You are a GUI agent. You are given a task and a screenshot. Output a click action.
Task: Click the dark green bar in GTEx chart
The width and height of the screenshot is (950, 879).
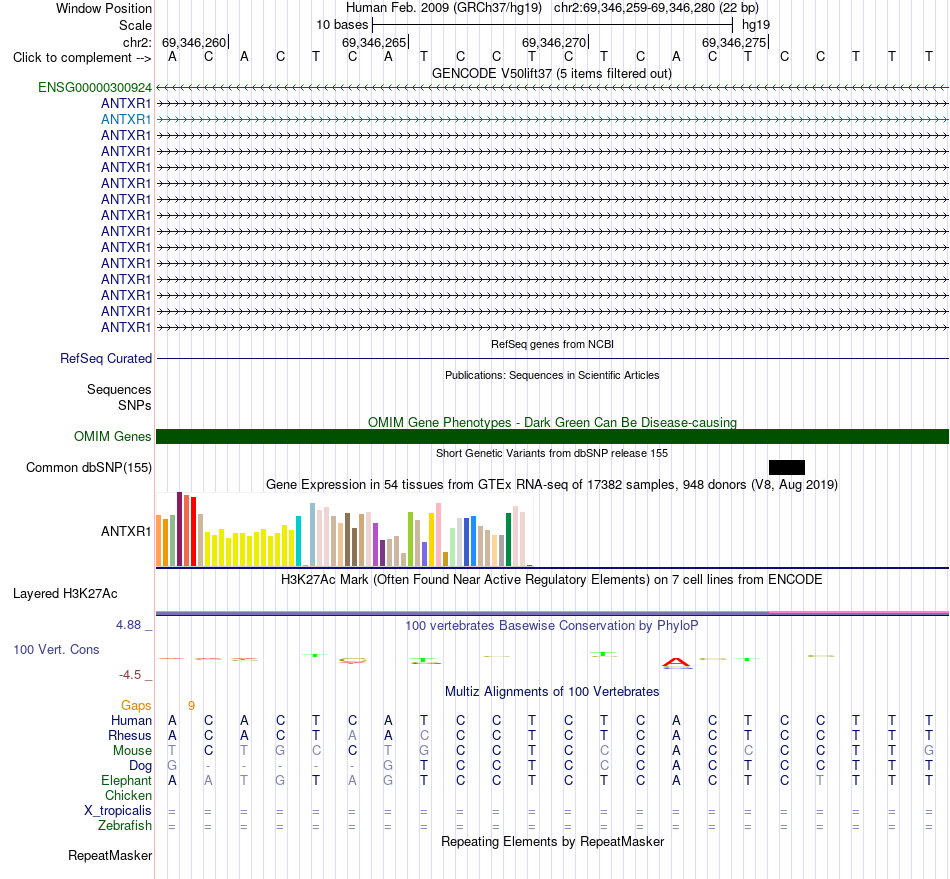coord(508,540)
